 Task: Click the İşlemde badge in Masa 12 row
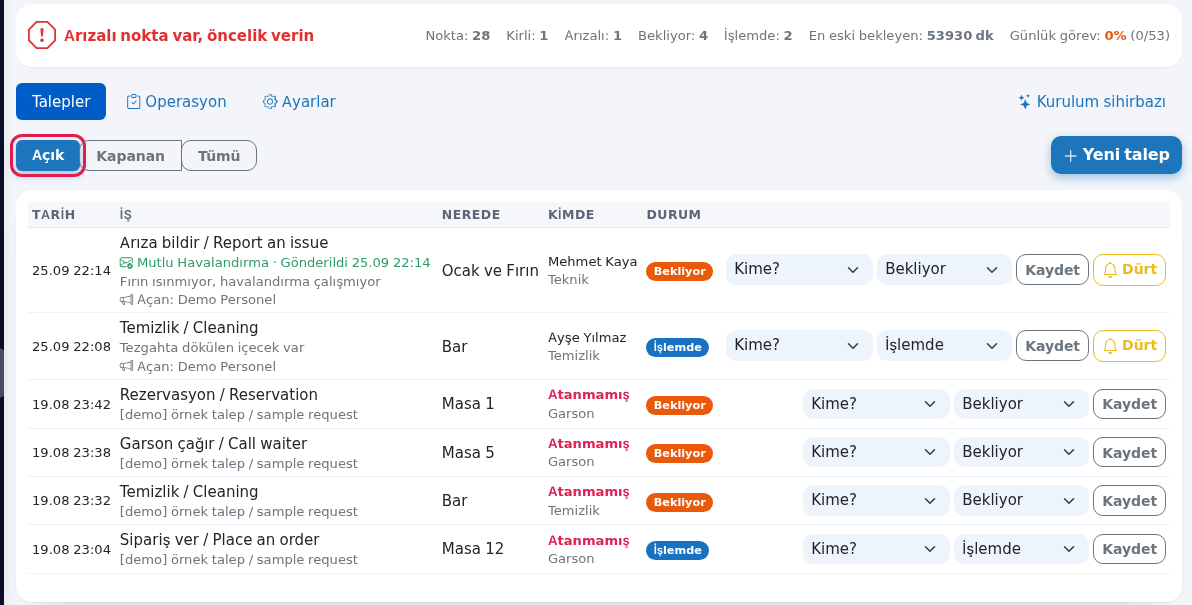pos(677,550)
